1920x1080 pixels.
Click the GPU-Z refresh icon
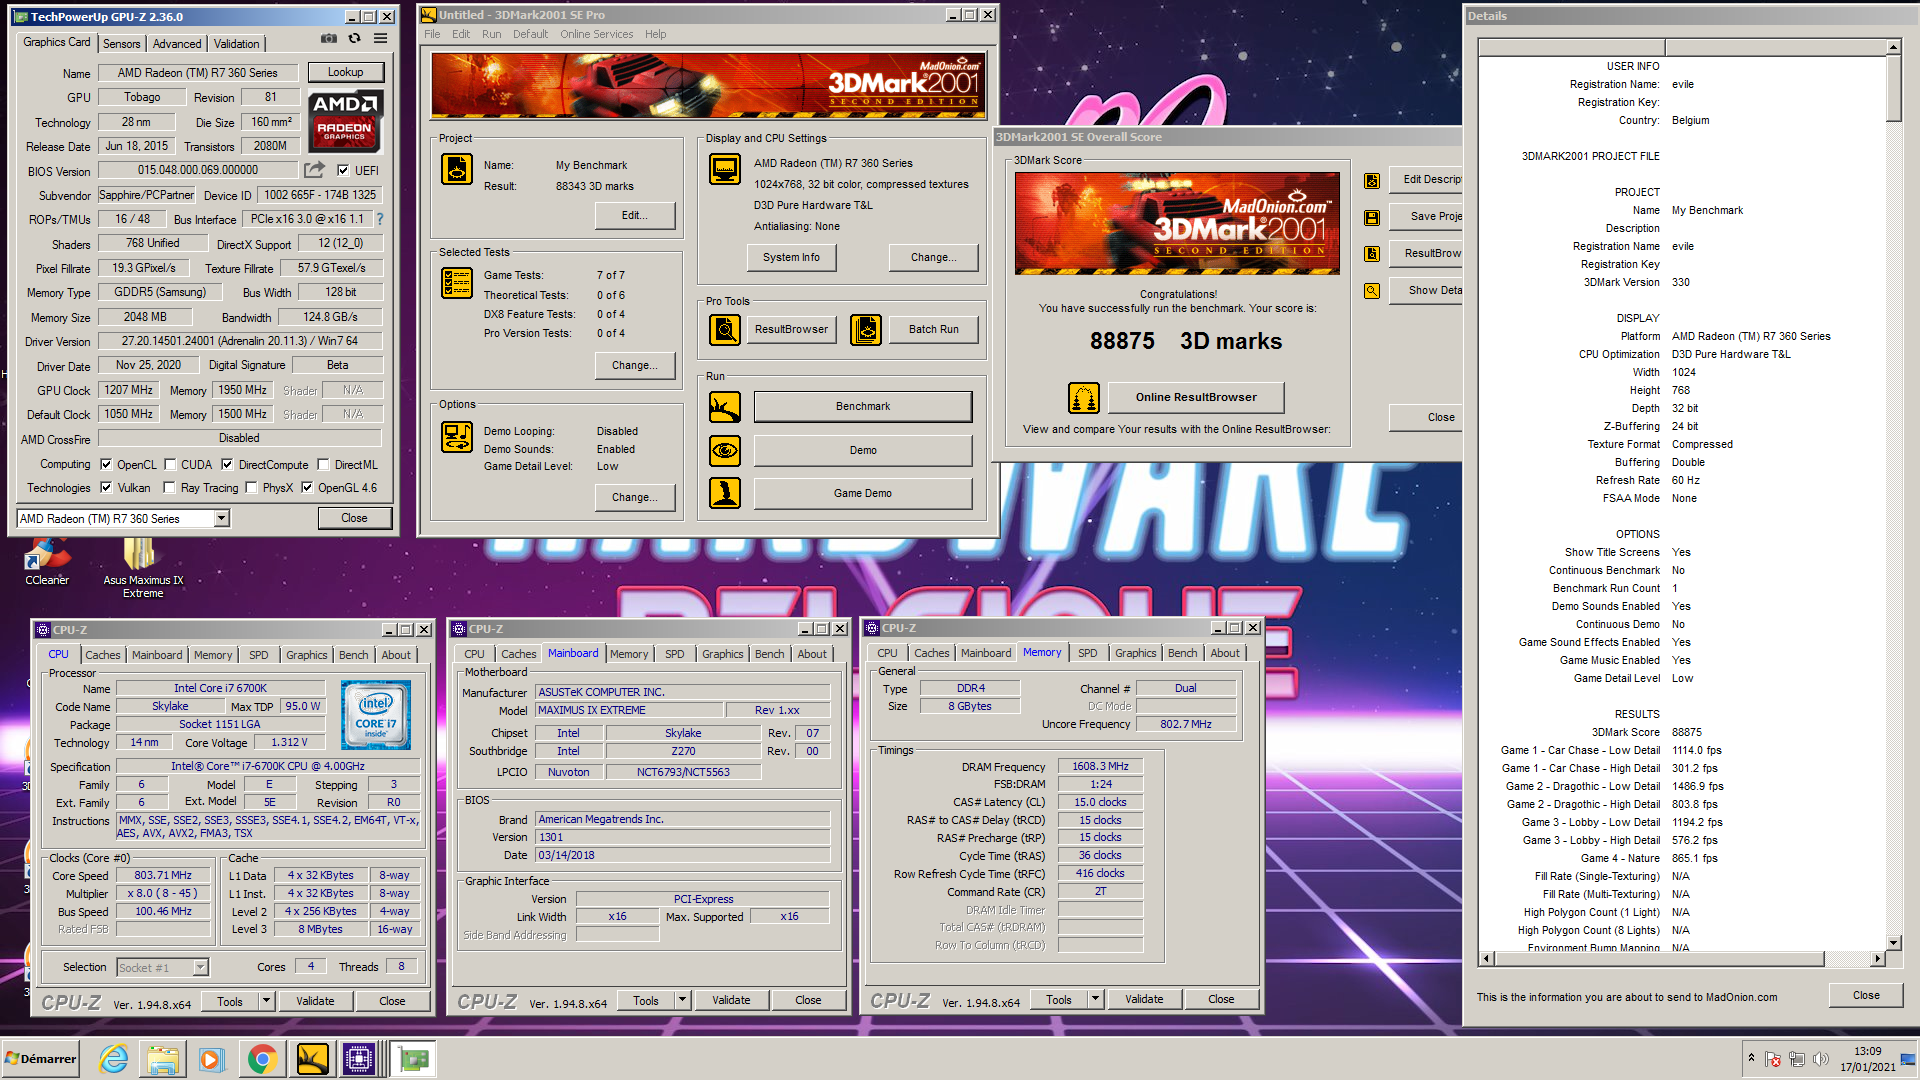(x=354, y=39)
